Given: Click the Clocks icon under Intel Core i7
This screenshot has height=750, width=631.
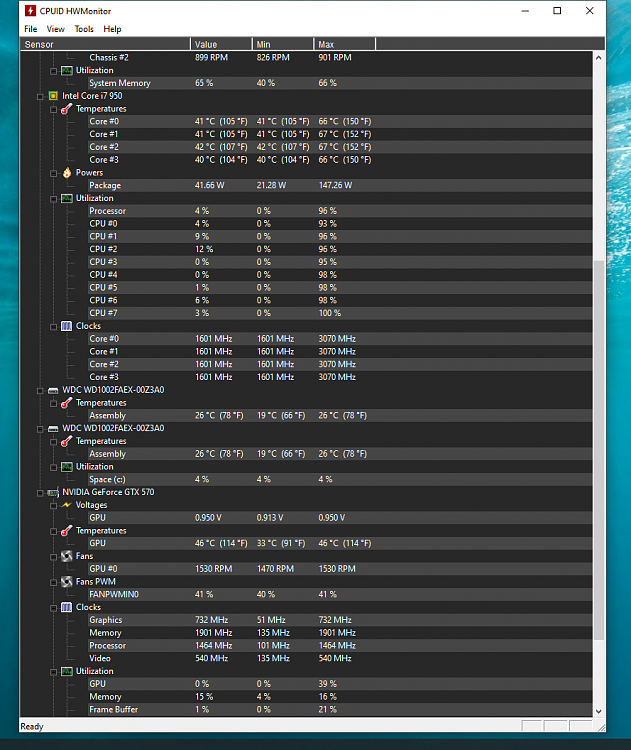Looking at the screenshot, I should [x=66, y=326].
